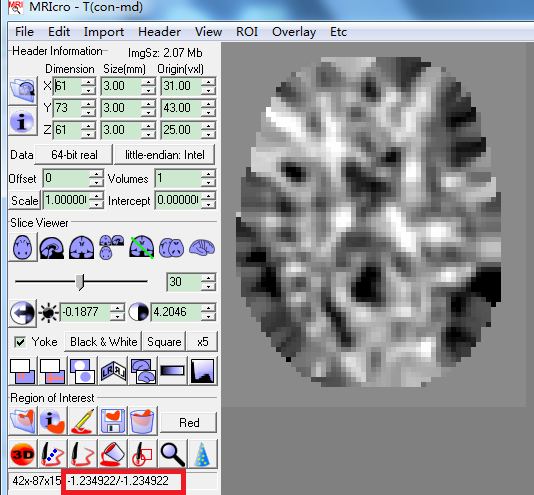Select the axial slice view icon
The width and height of the screenshot is (534, 495).
tap(22, 247)
